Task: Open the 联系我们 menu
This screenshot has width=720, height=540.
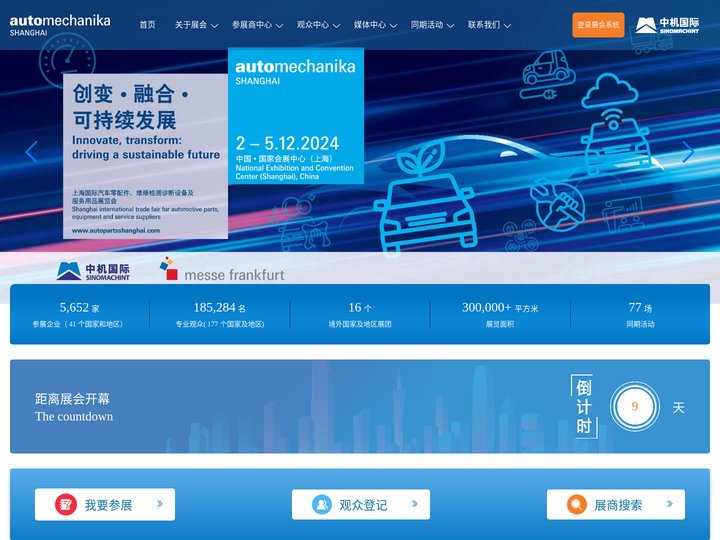Action: coord(484,25)
